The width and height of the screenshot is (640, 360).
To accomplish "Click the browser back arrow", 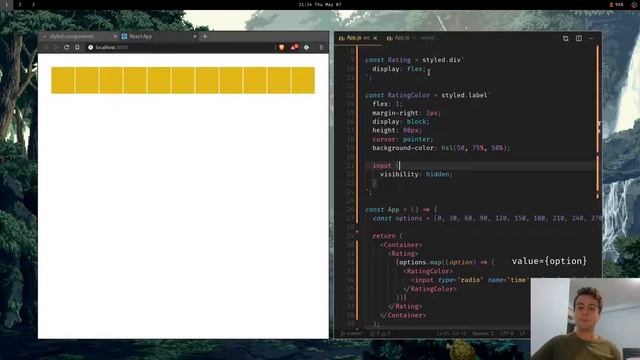I will [45, 47].
